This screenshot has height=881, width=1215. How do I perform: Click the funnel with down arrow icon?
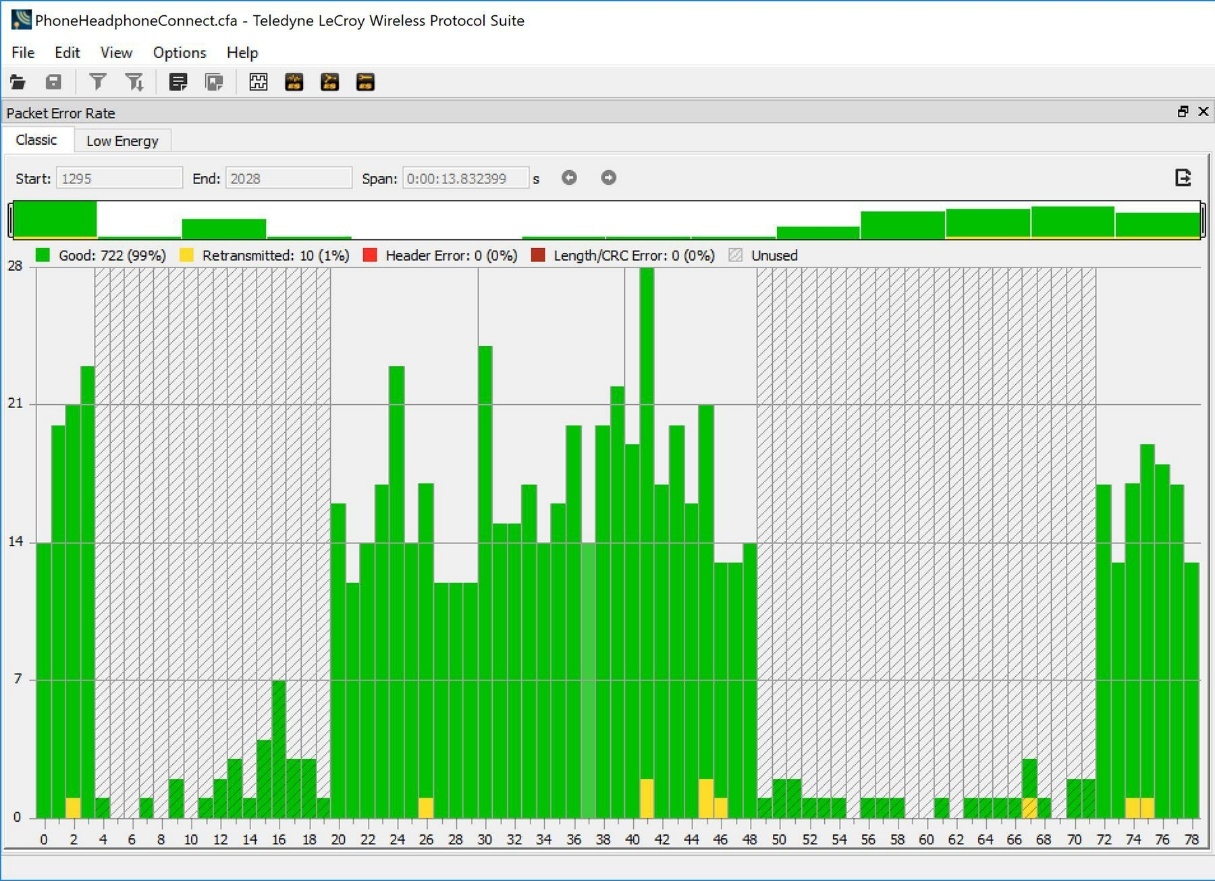(134, 83)
